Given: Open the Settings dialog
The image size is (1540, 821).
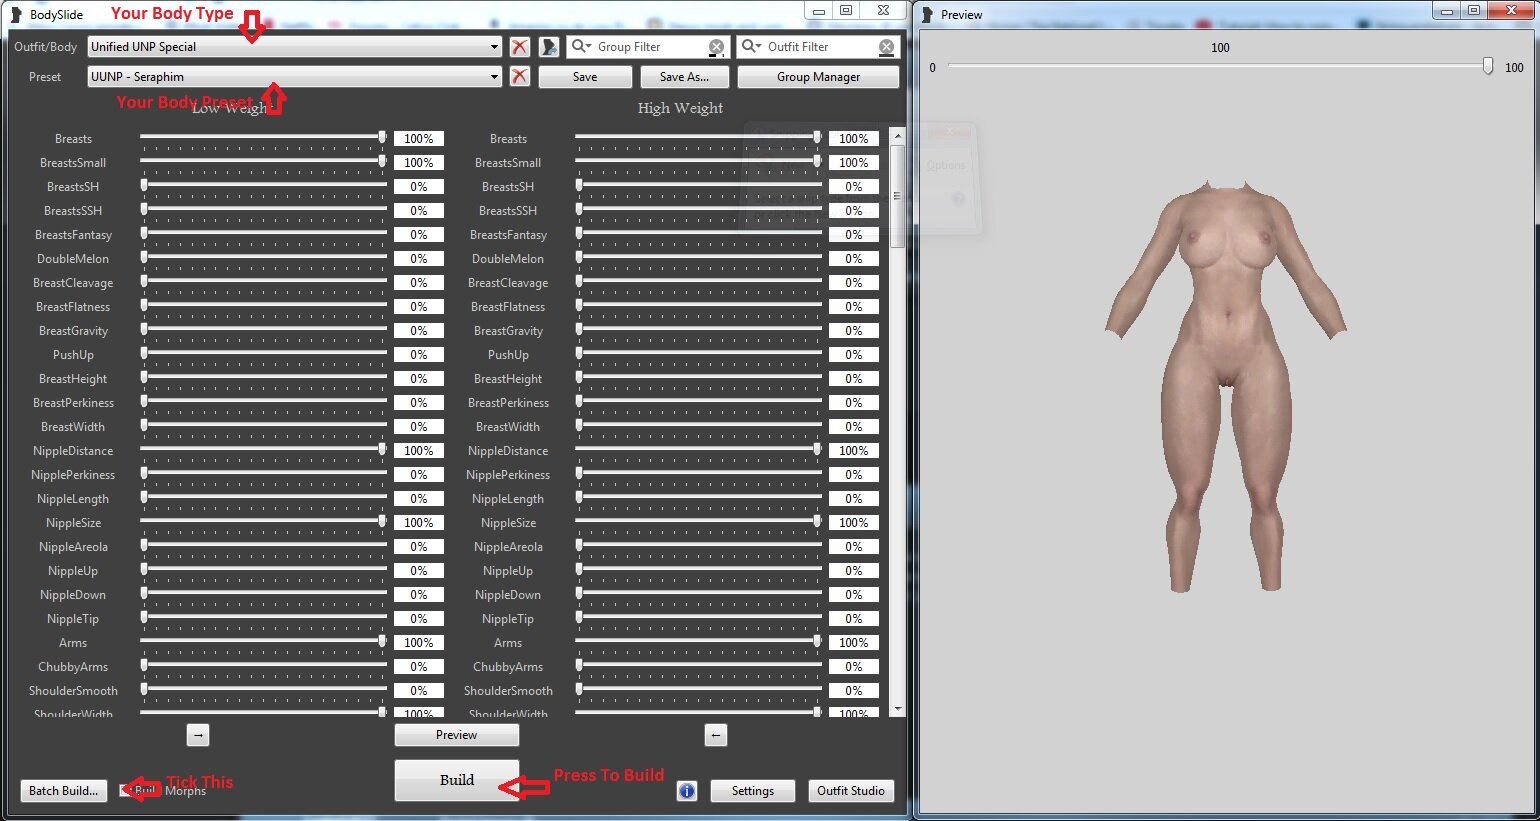Looking at the screenshot, I should (753, 791).
